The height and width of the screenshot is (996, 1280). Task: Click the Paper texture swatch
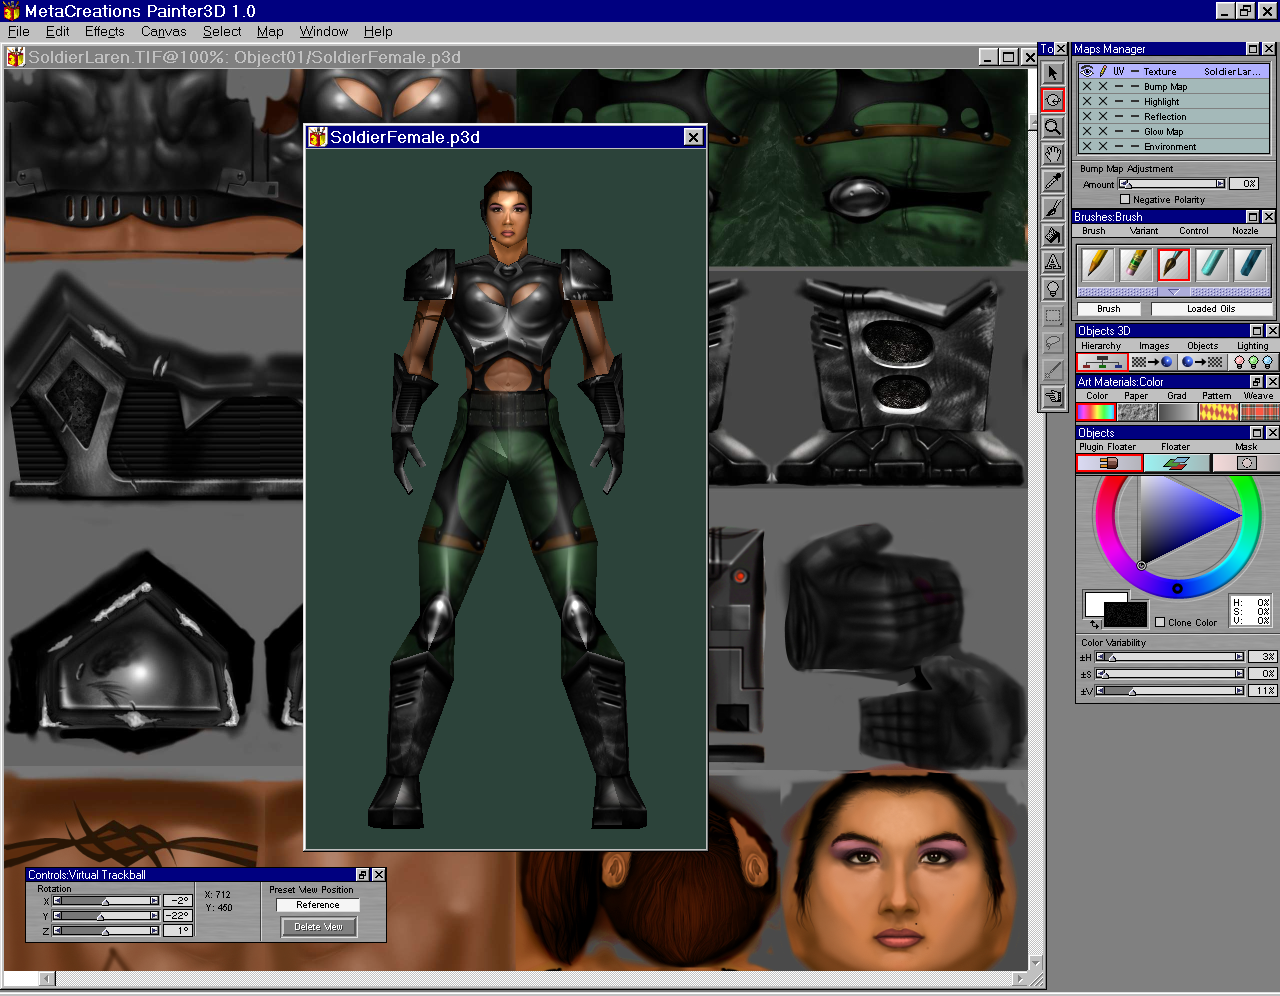point(1136,412)
